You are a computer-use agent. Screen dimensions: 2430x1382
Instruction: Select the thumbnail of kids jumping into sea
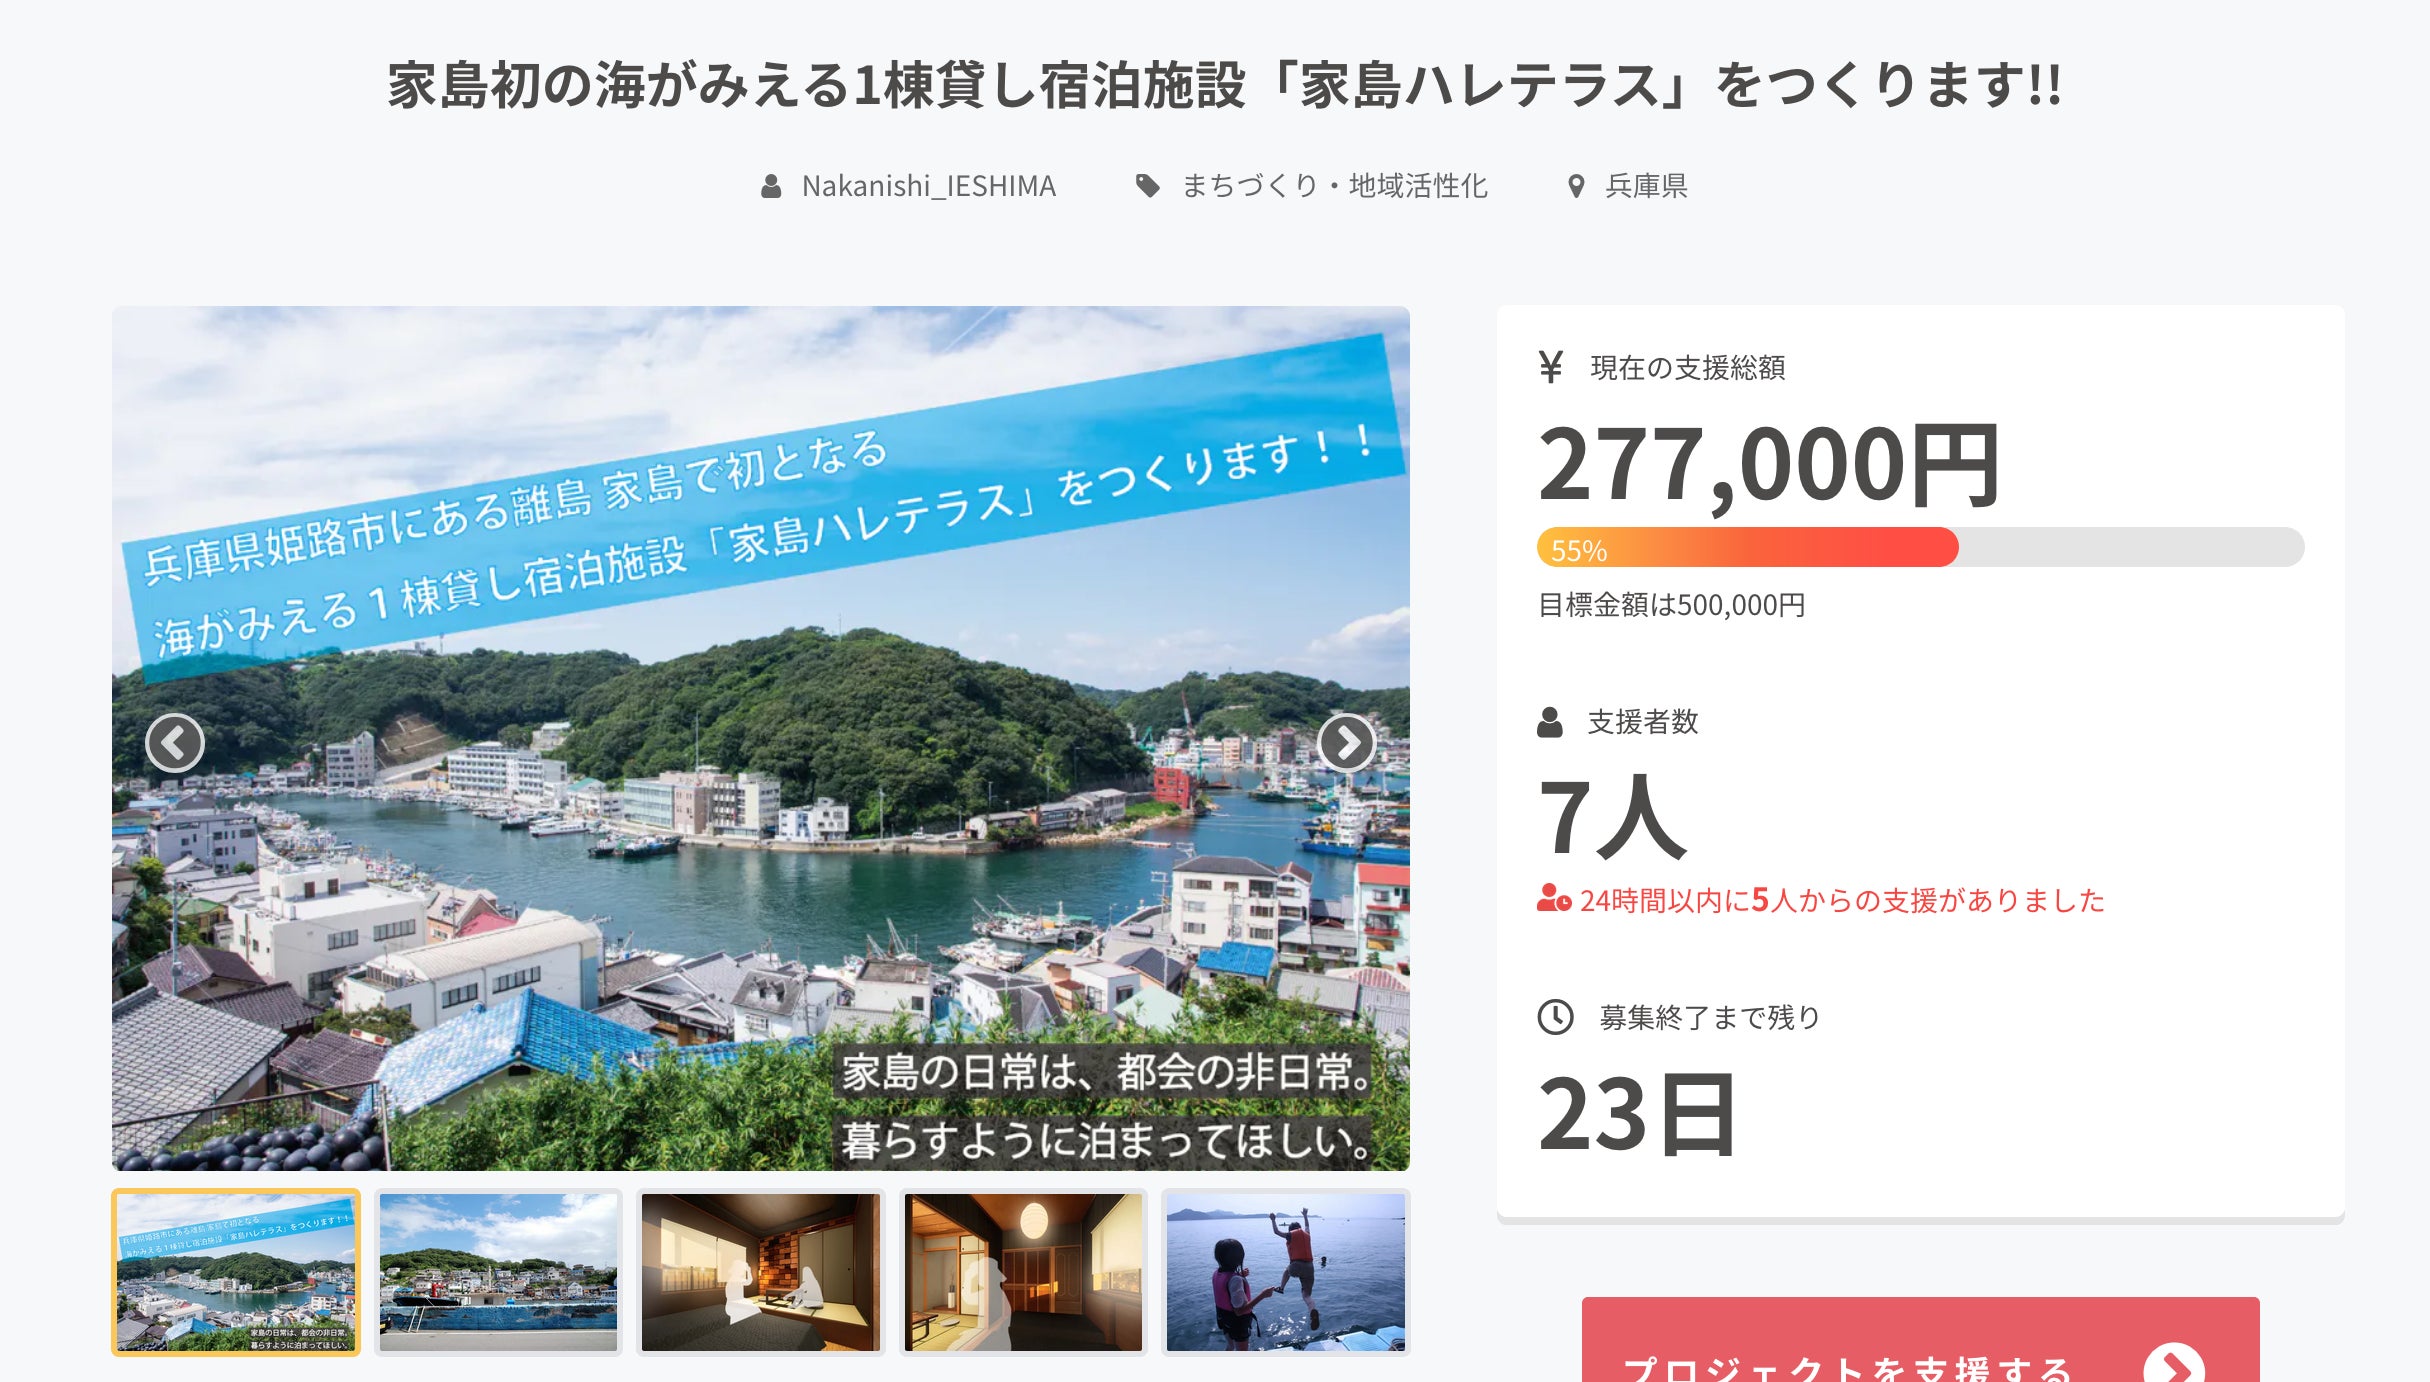pos(1286,1272)
